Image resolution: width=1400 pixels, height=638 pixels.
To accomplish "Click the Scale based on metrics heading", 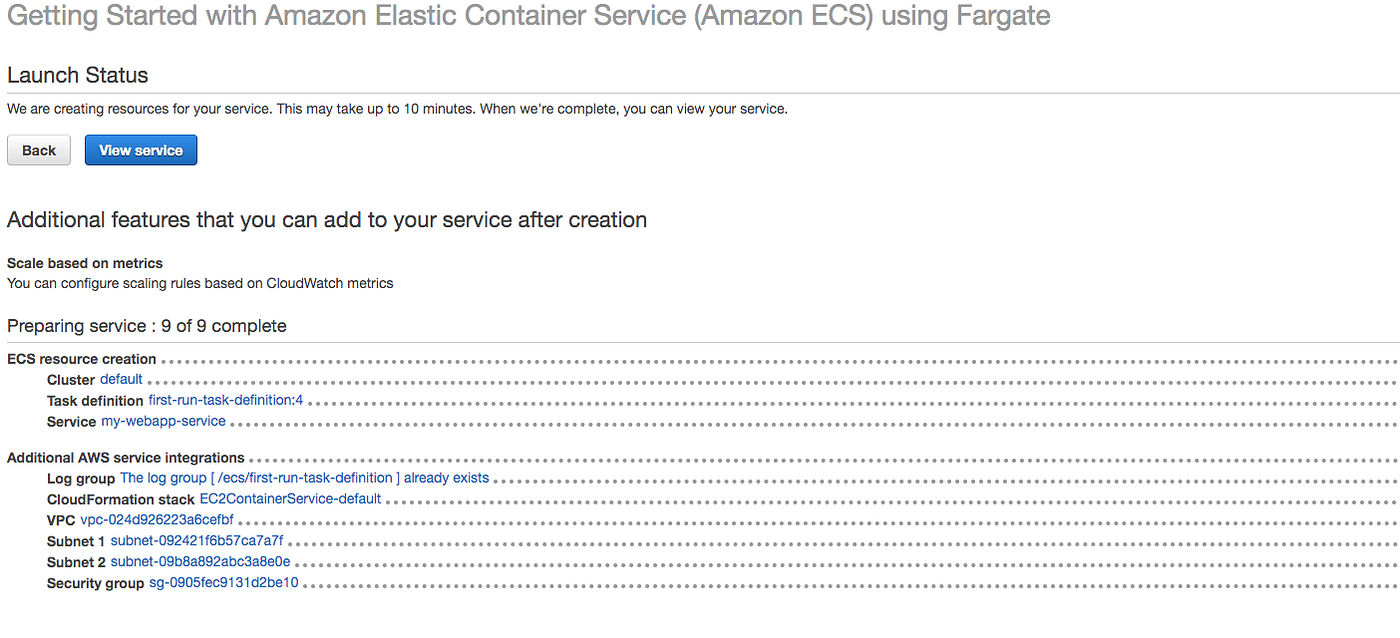I will (x=85, y=263).
